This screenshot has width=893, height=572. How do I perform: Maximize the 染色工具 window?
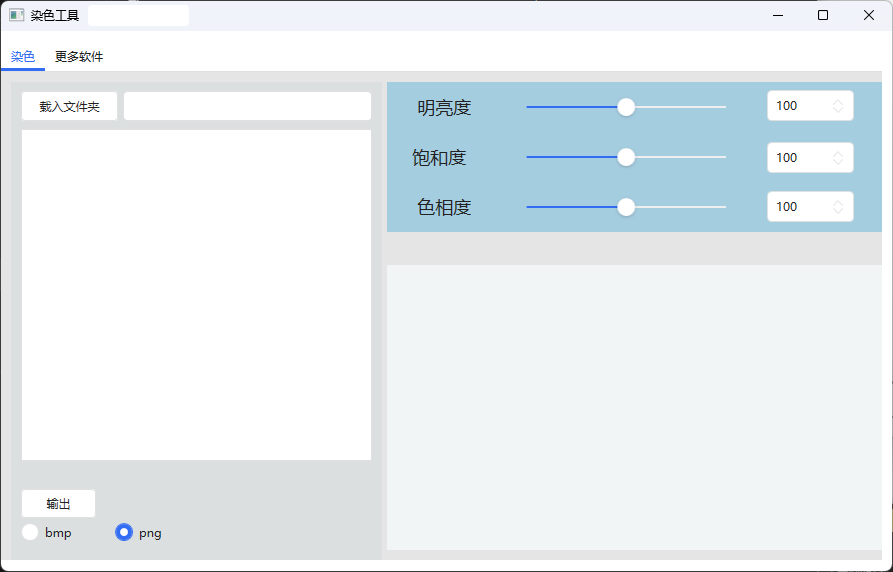(823, 15)
